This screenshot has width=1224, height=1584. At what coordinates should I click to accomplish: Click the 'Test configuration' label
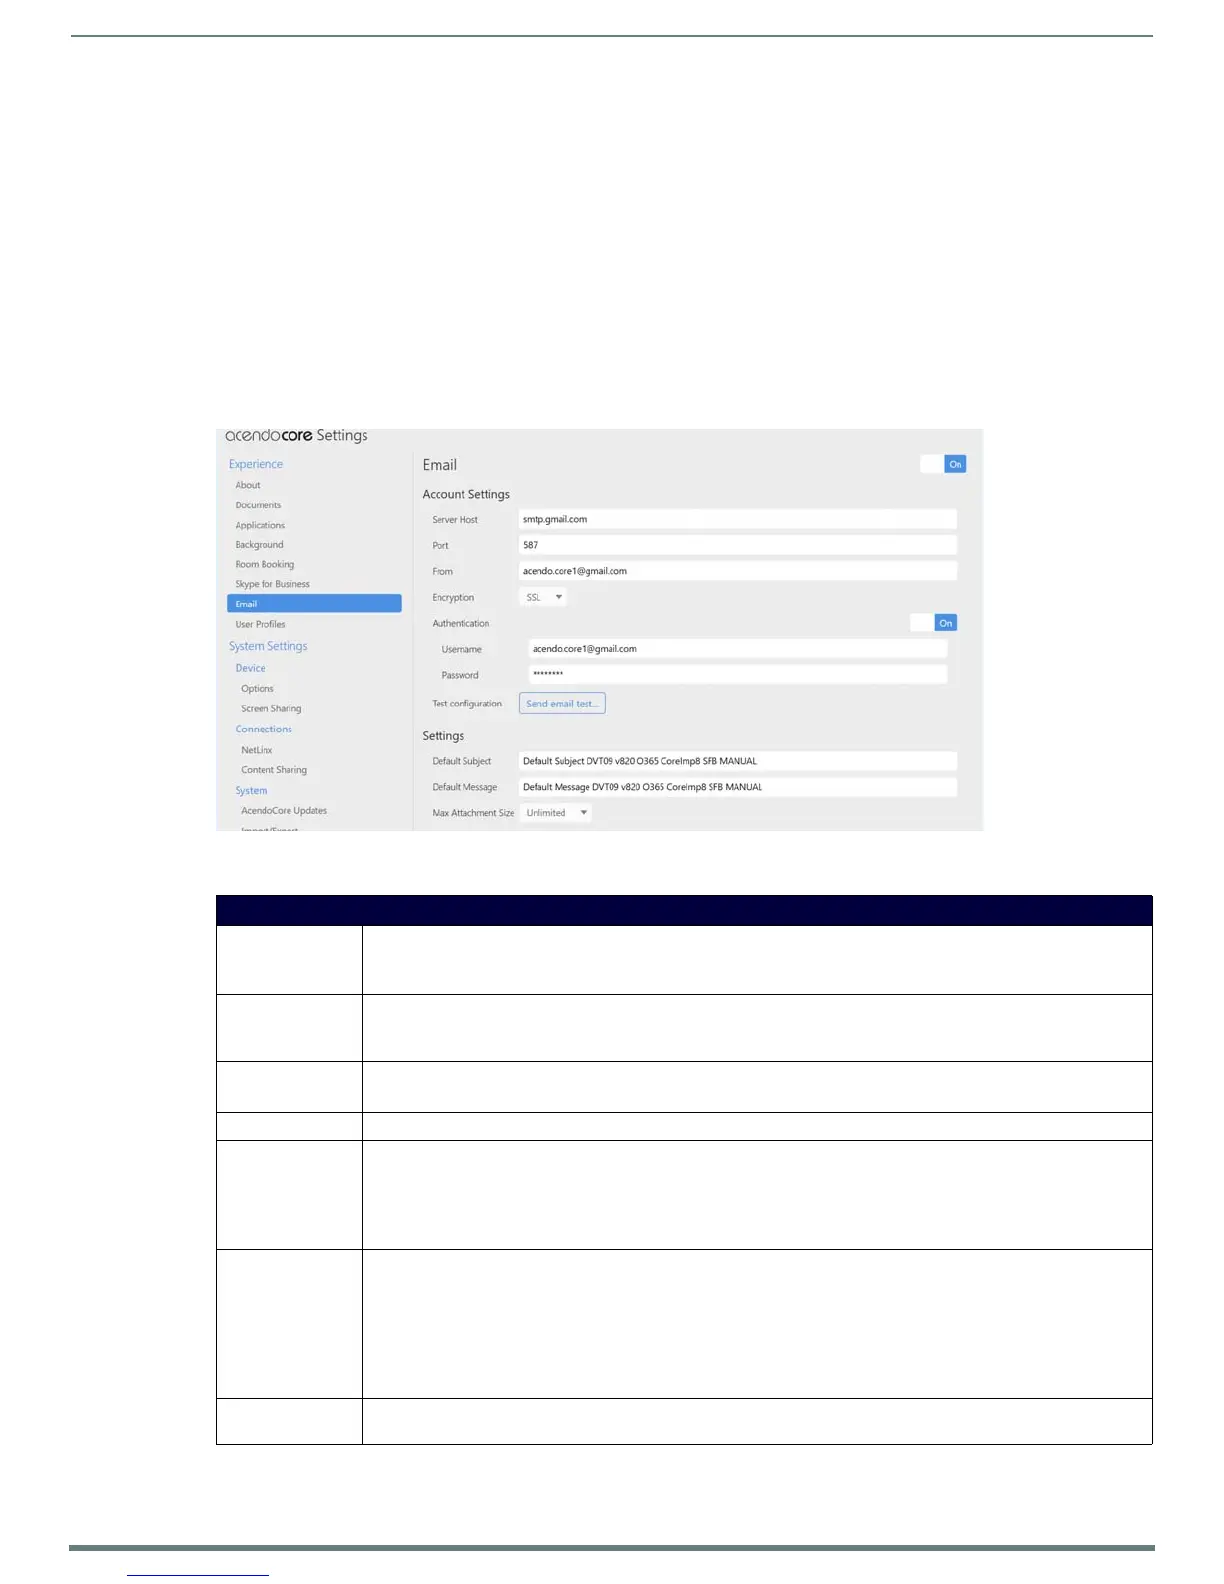pyautogui.click(x=467, y=704)
